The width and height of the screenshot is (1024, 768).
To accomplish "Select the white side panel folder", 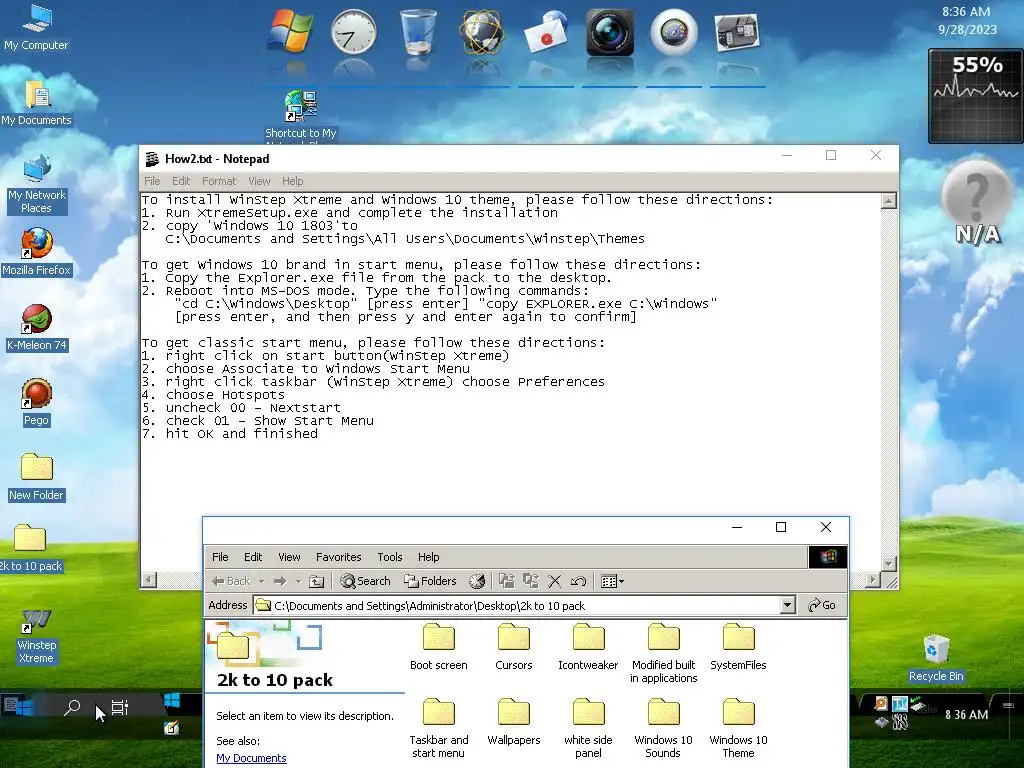I will tap(588, 728).
